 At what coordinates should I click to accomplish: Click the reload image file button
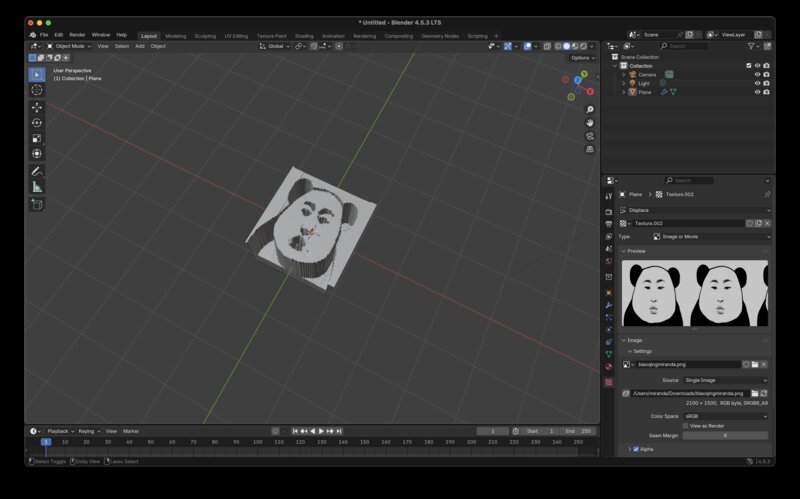click(x=765, y=393)
